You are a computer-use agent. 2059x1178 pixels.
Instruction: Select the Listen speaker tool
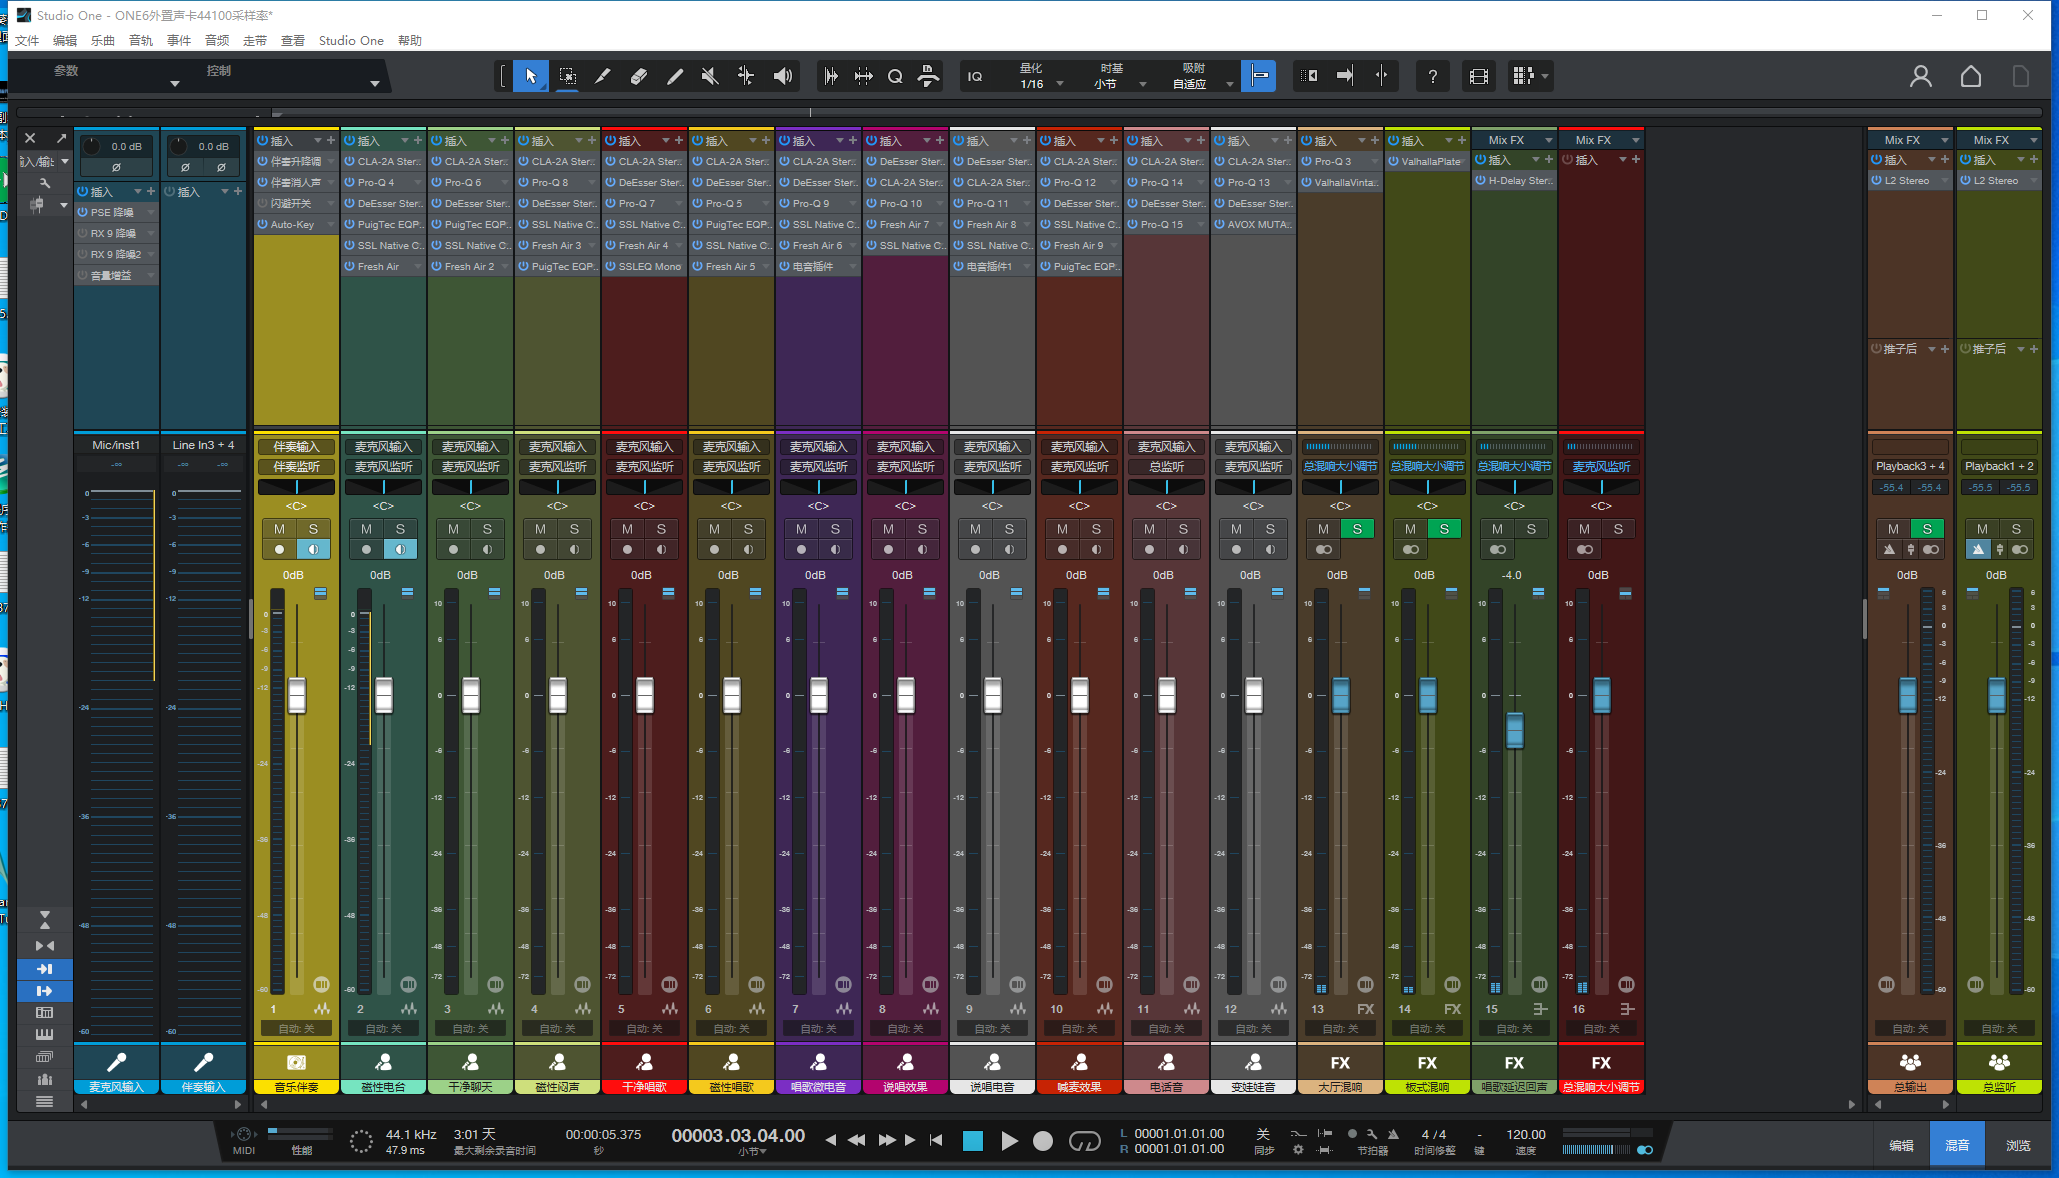click(783, 76)
